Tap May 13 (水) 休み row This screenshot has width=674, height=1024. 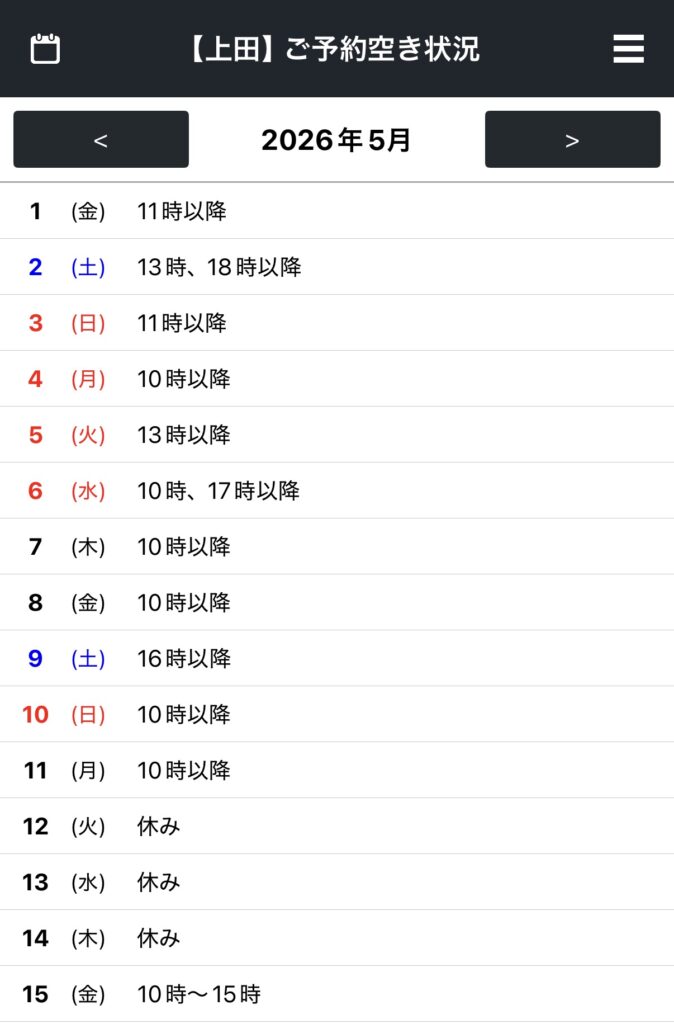tap(337, 883)
